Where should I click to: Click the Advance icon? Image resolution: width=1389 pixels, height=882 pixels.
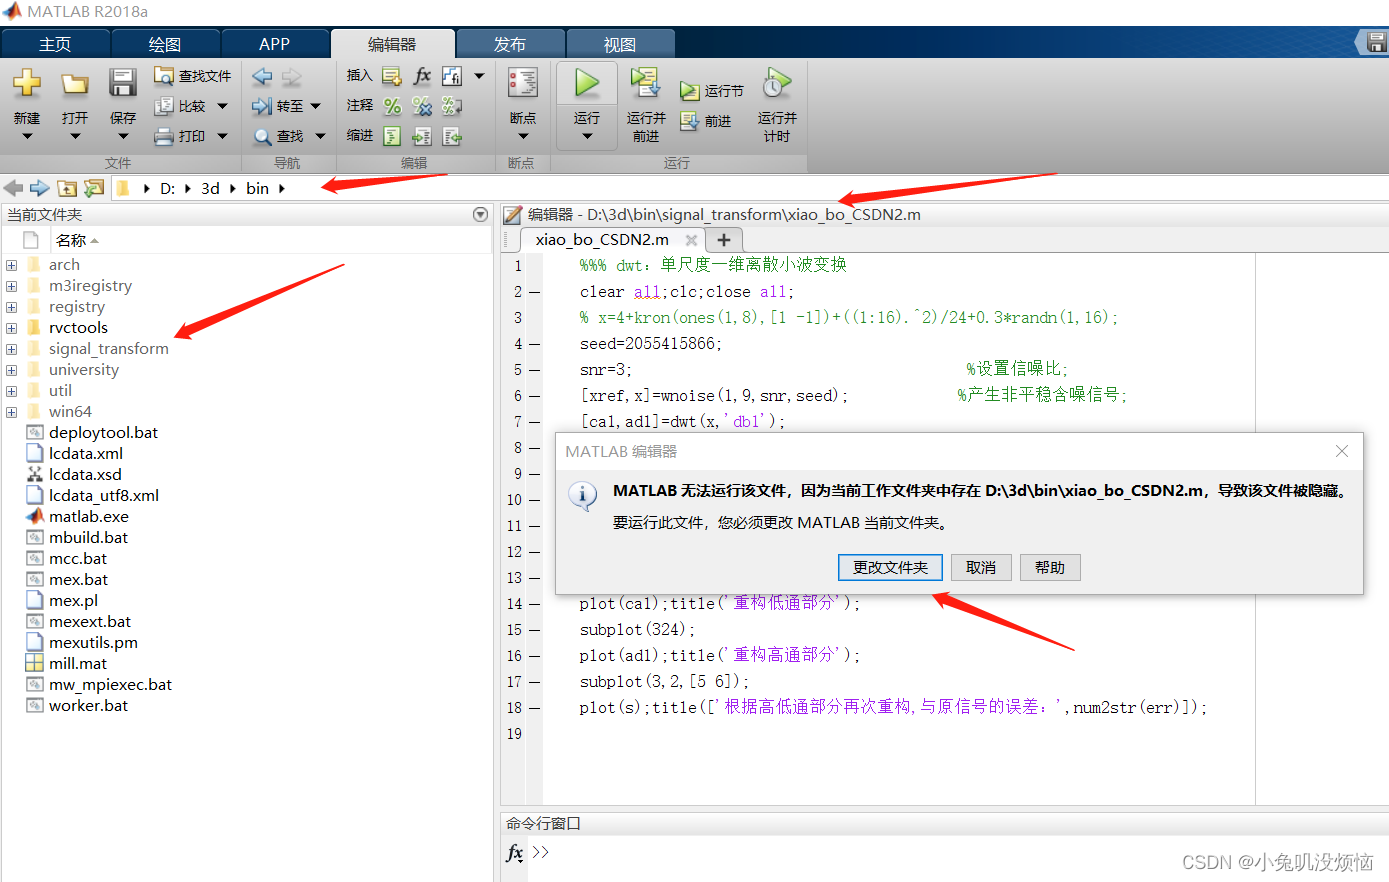(689, 121)
